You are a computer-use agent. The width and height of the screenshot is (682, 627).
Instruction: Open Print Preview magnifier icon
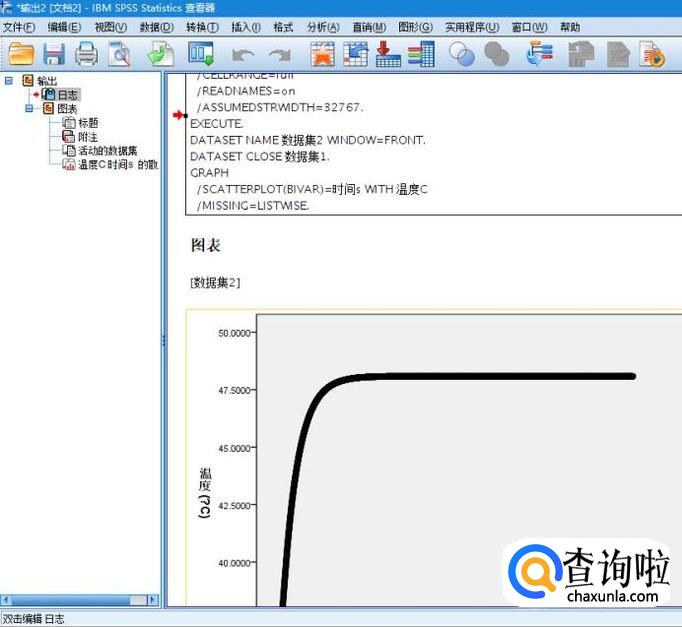tap(119, 54)
